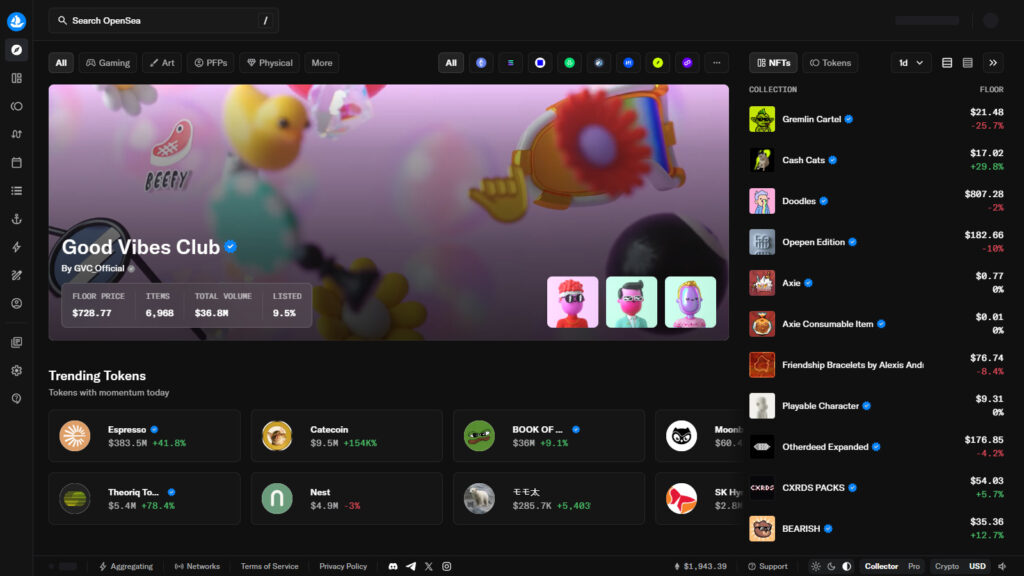Select the Physical category tab
This screenshot has height=576, width=1024.
tap(270, 63)
